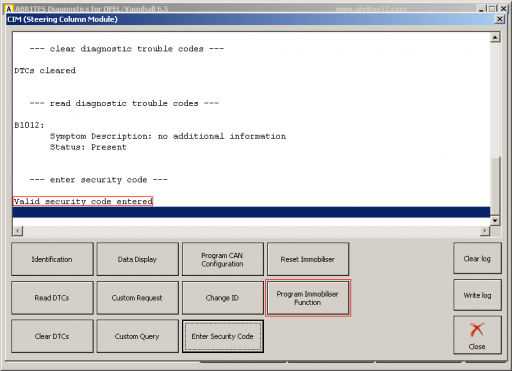Click the log scroll down arrow

click(495, 220)
